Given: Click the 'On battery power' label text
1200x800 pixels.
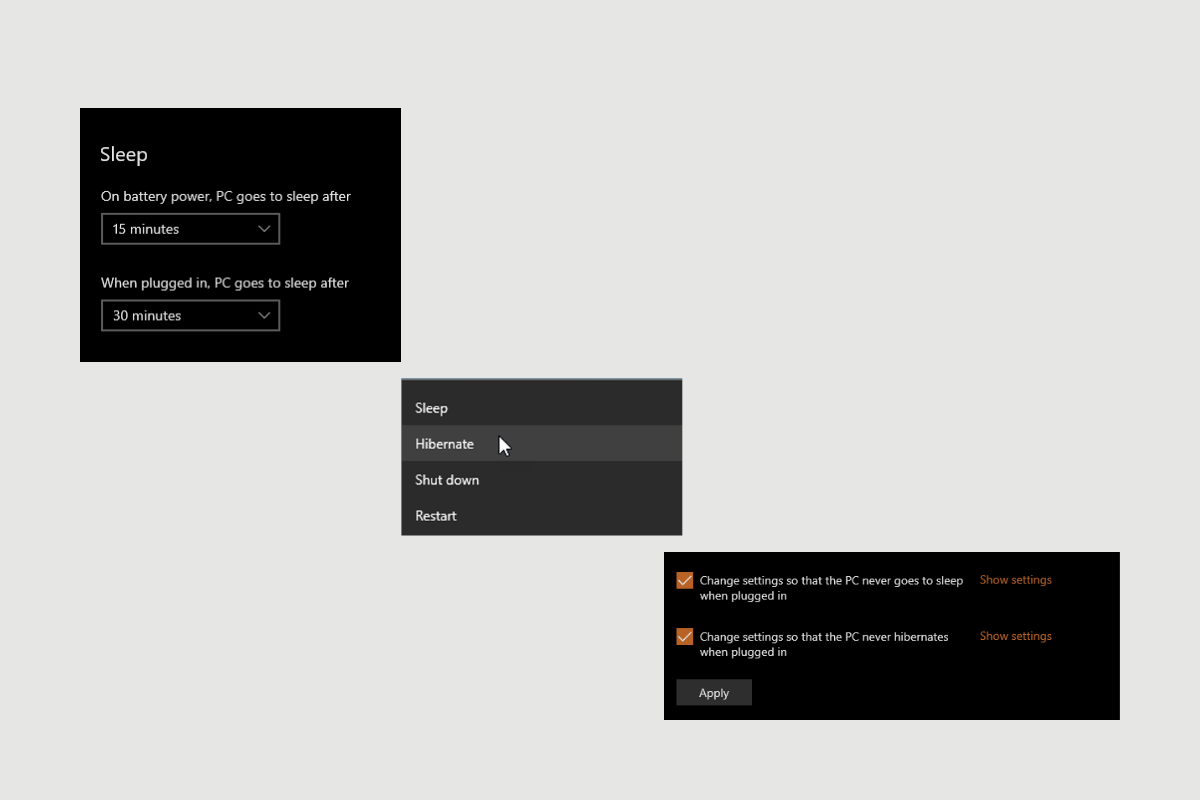Looking at the screenshot, I should coord(225,197).
